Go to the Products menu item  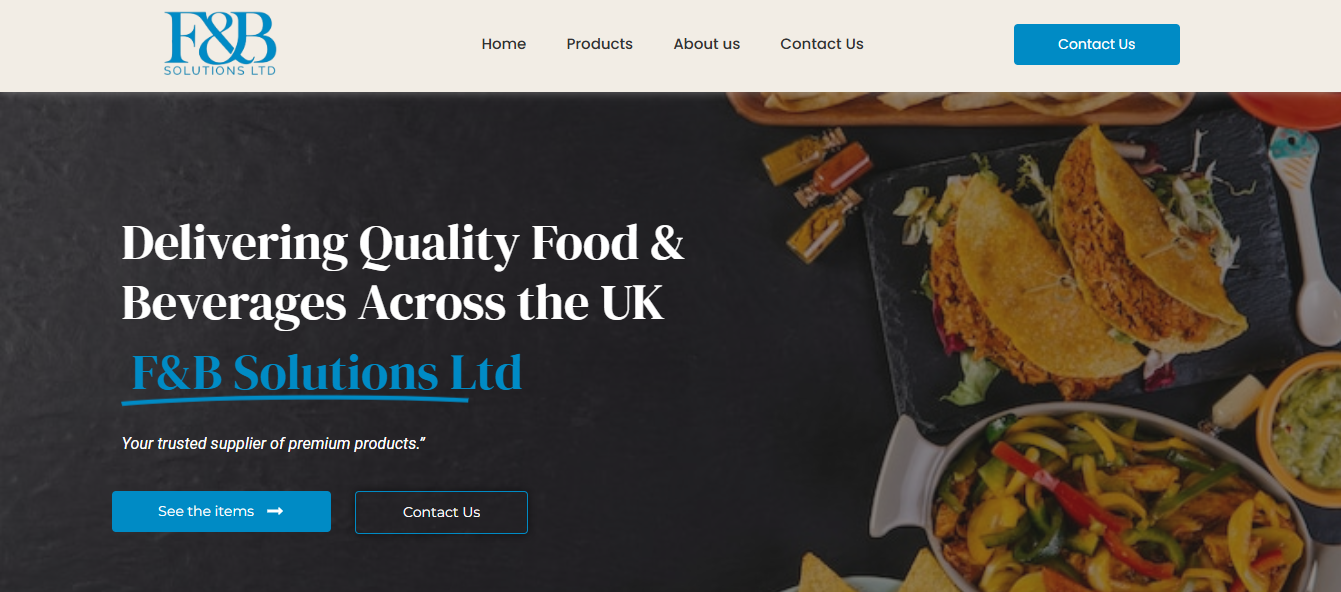[x=600, y=44]
